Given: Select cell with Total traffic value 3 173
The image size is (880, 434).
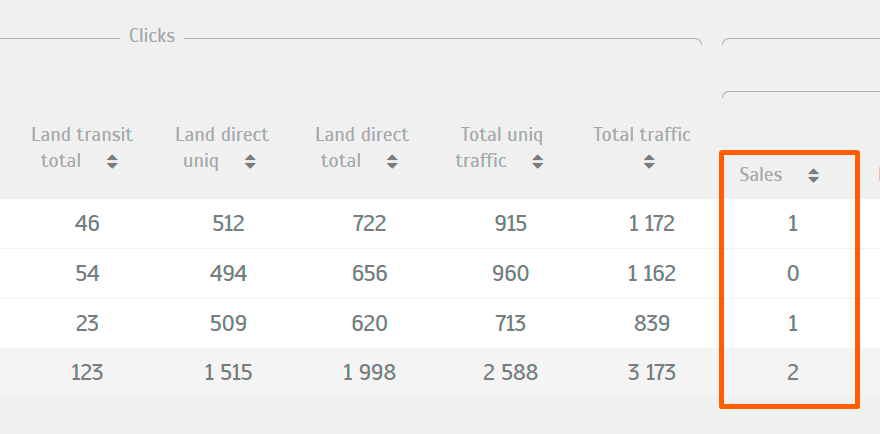Looking at the screenshot, I should tap(651, 373).
